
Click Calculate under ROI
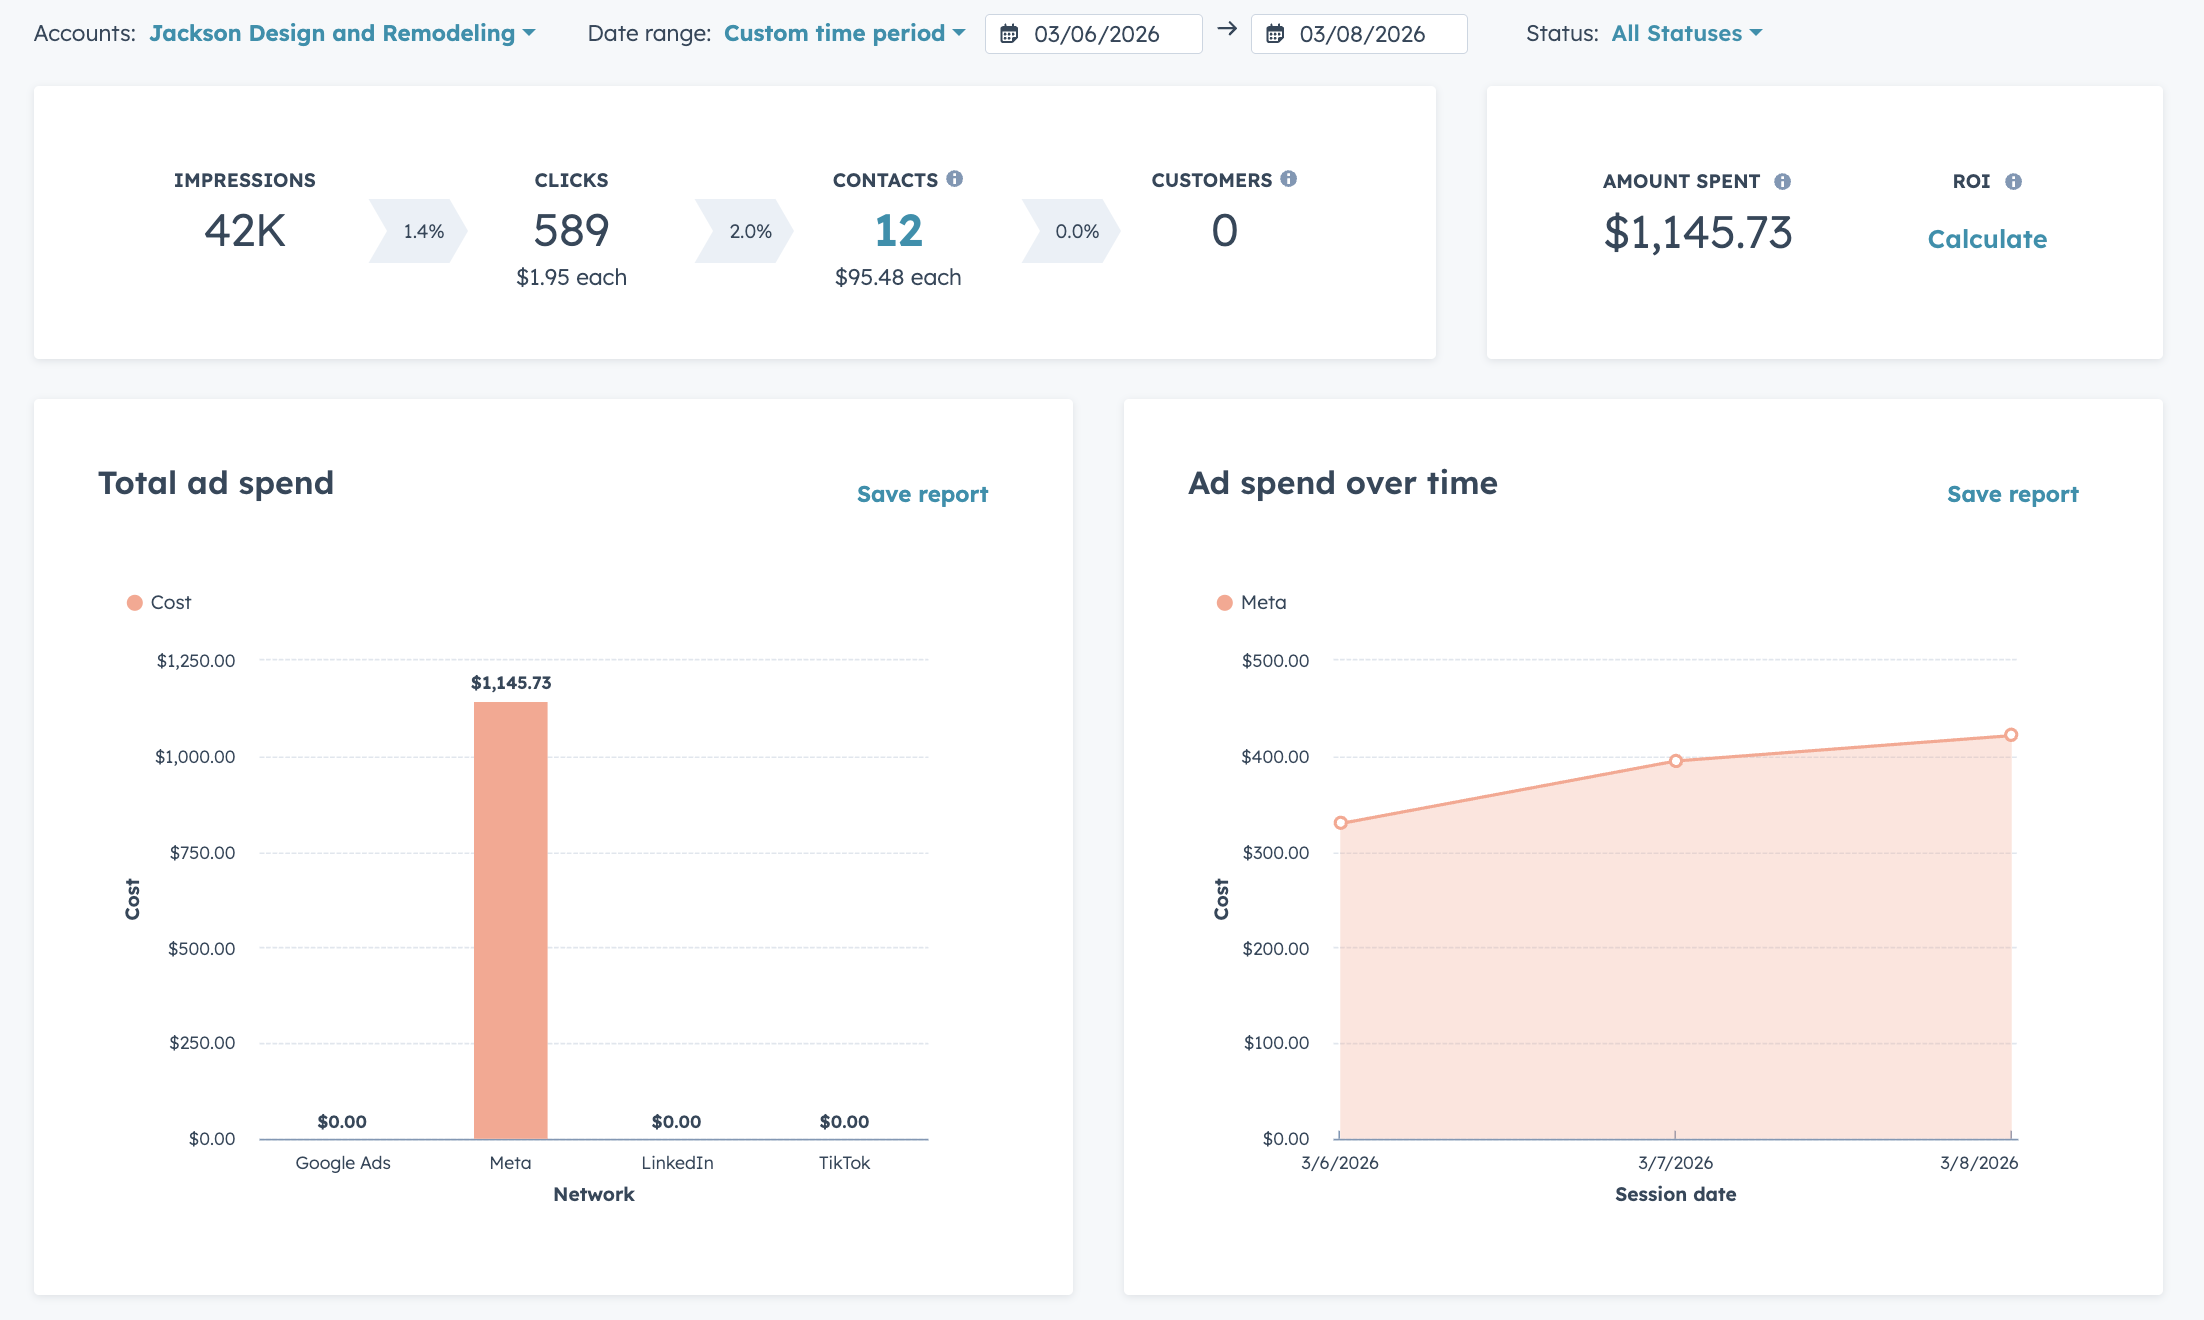point(1986,239)
